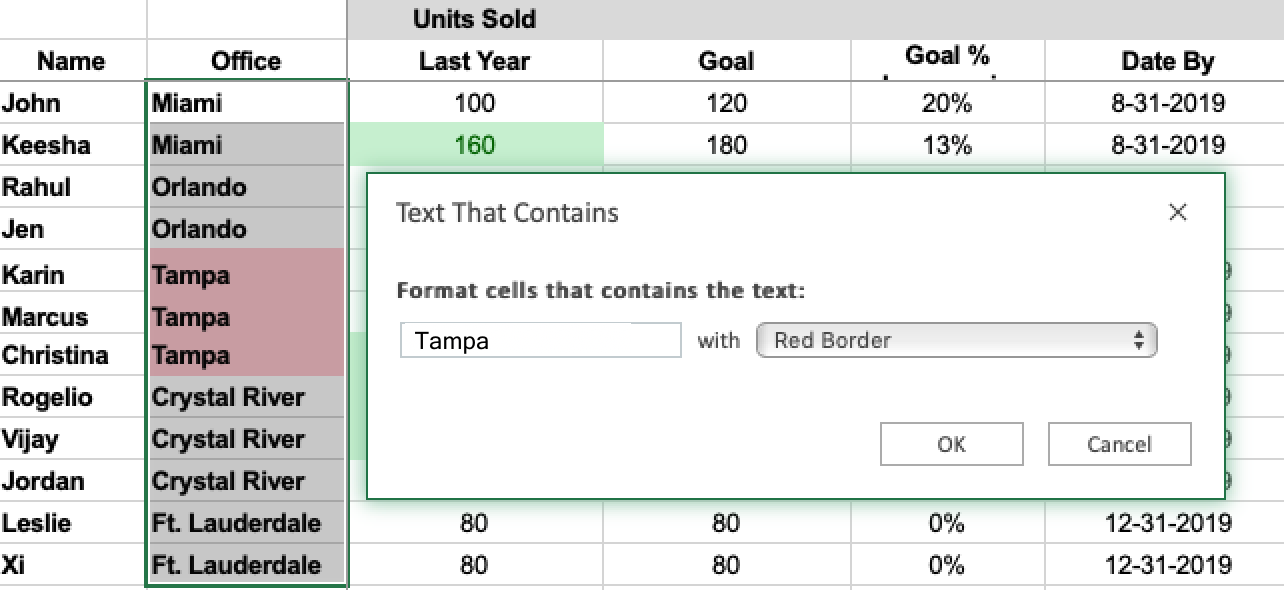This screenshot has width=1284, height=590.
Task: Click John's goal value of 120
Action: [726, 103]
